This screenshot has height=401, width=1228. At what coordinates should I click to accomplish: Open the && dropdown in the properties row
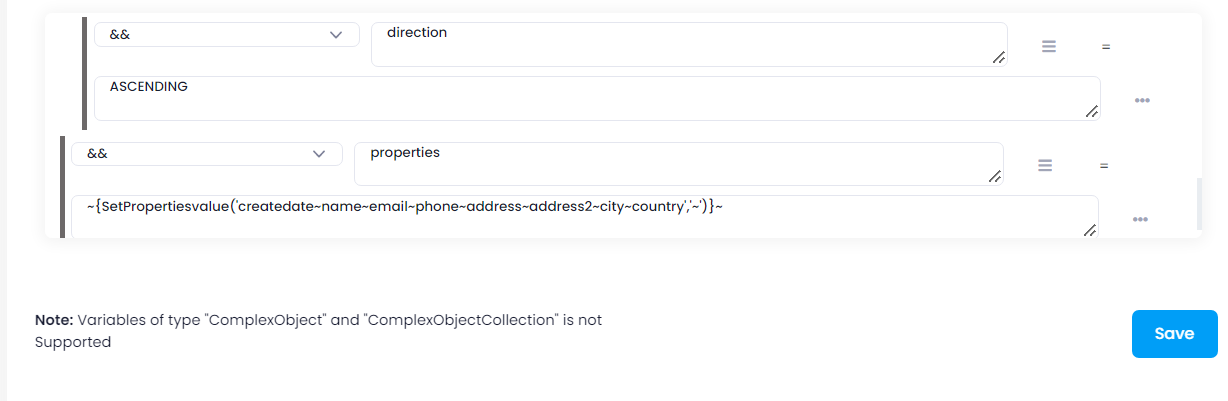(206, 154)
